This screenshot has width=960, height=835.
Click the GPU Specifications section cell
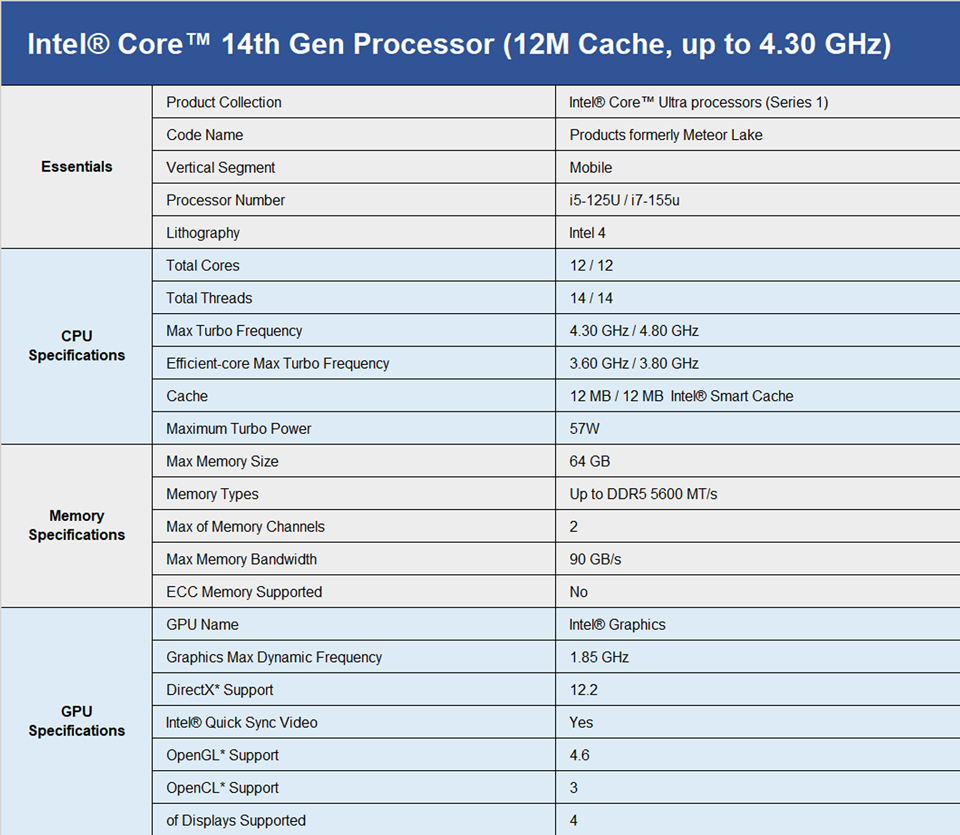pos(77,721)
